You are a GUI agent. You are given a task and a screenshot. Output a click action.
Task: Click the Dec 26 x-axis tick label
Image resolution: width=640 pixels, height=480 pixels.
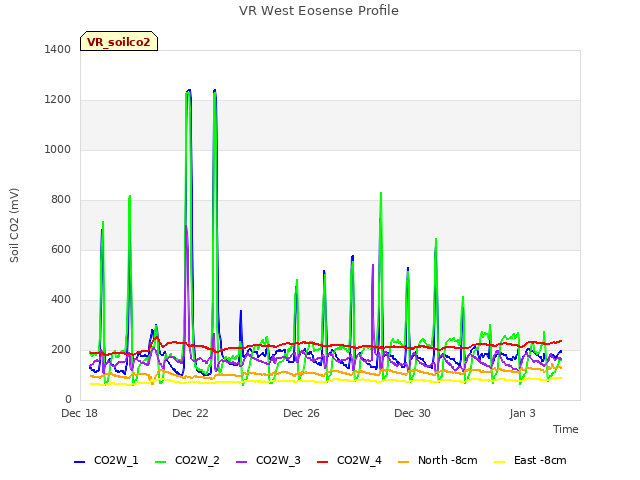[x=301, y=413]
